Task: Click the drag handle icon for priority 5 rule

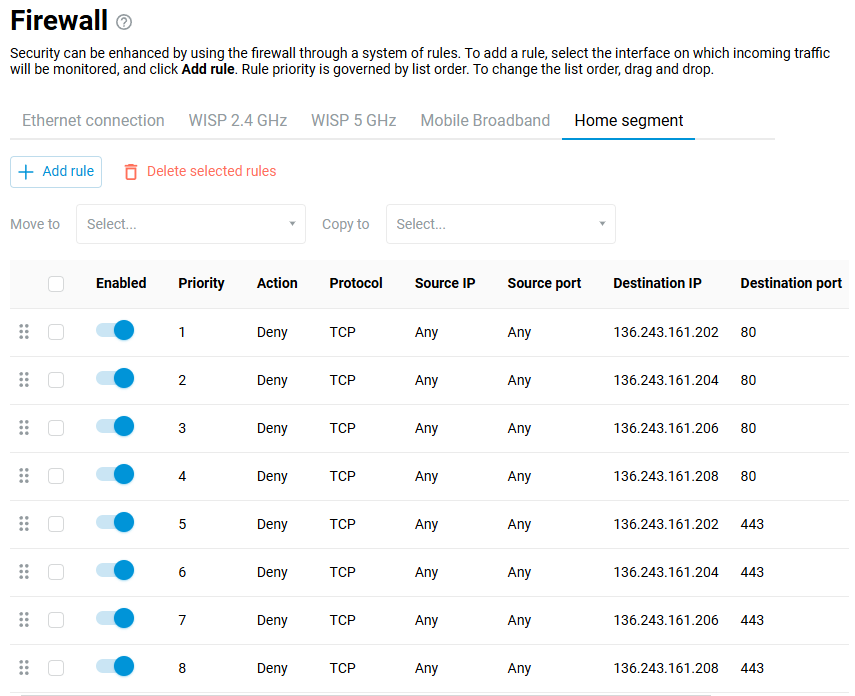Action: (x=24, y=524)
